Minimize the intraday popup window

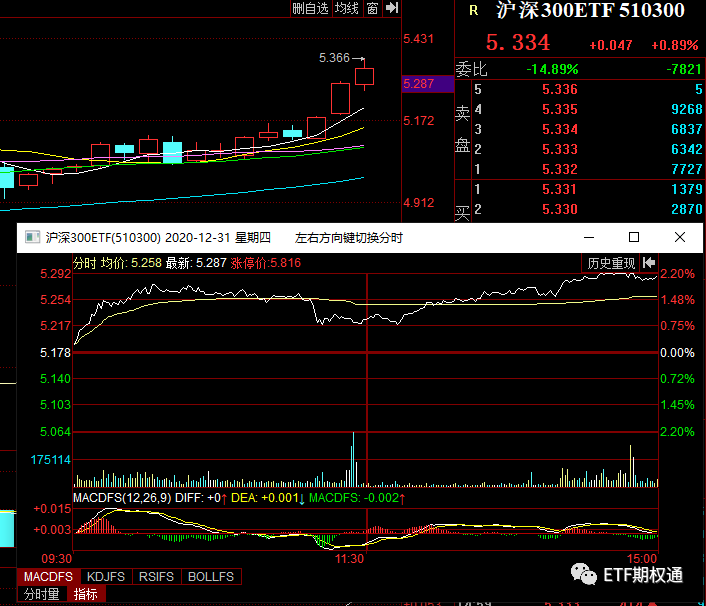click(x=589, y=237)
